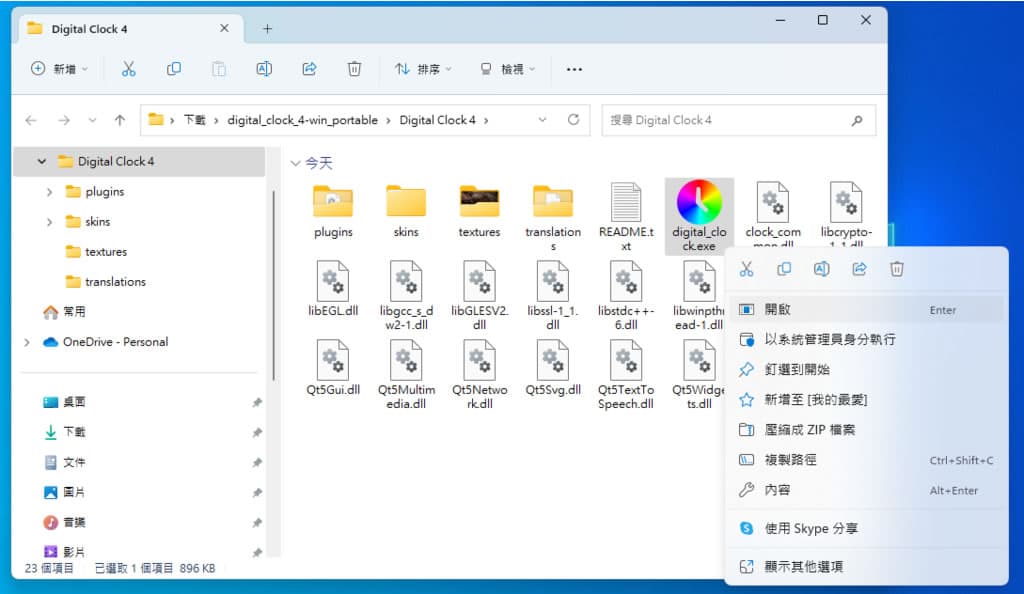Screen dimensions: 1024x594
Task: Click the Copy icon in the context menu
Action: click(784, 269)
